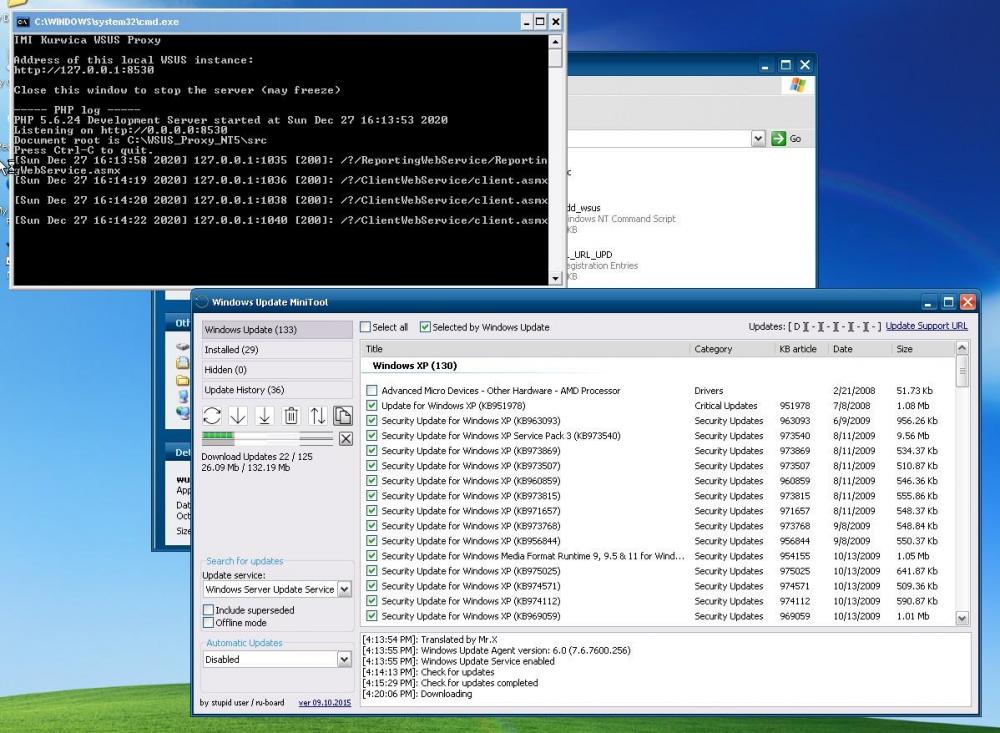Check the Select all checkbox
Image resolution: width=1000 pixels, height=733 pixels.
click(x=366, y=327)
